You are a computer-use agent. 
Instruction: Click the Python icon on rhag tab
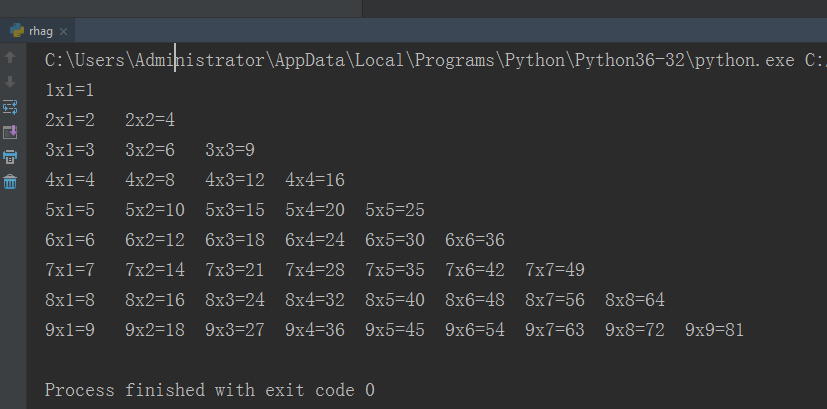[16, 31]
